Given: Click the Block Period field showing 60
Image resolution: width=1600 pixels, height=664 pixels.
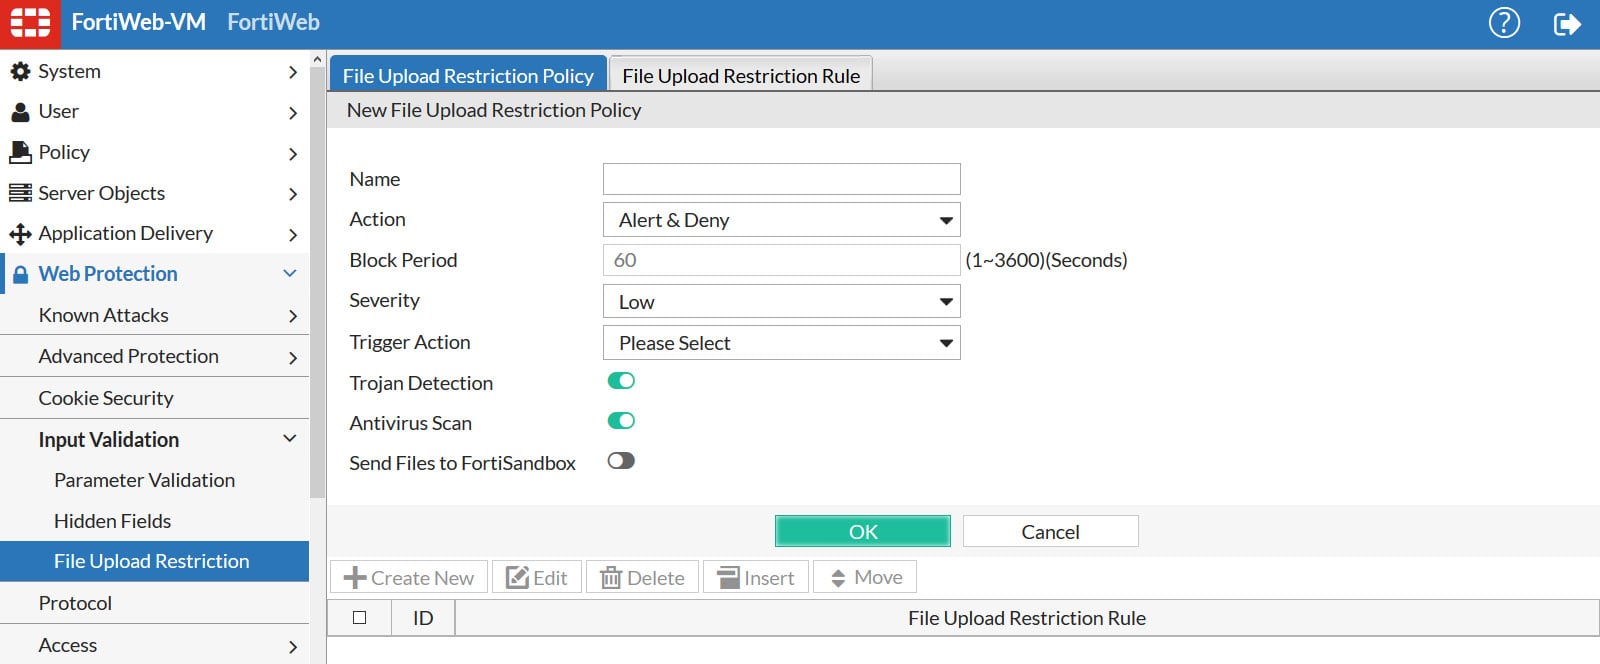Looking at the screenshot, I should click(782, 260).
